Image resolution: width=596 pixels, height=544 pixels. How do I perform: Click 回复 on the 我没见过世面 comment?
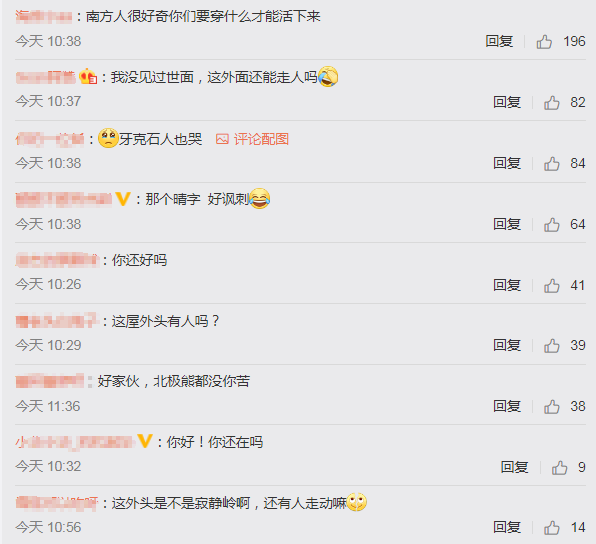[507, 102]
